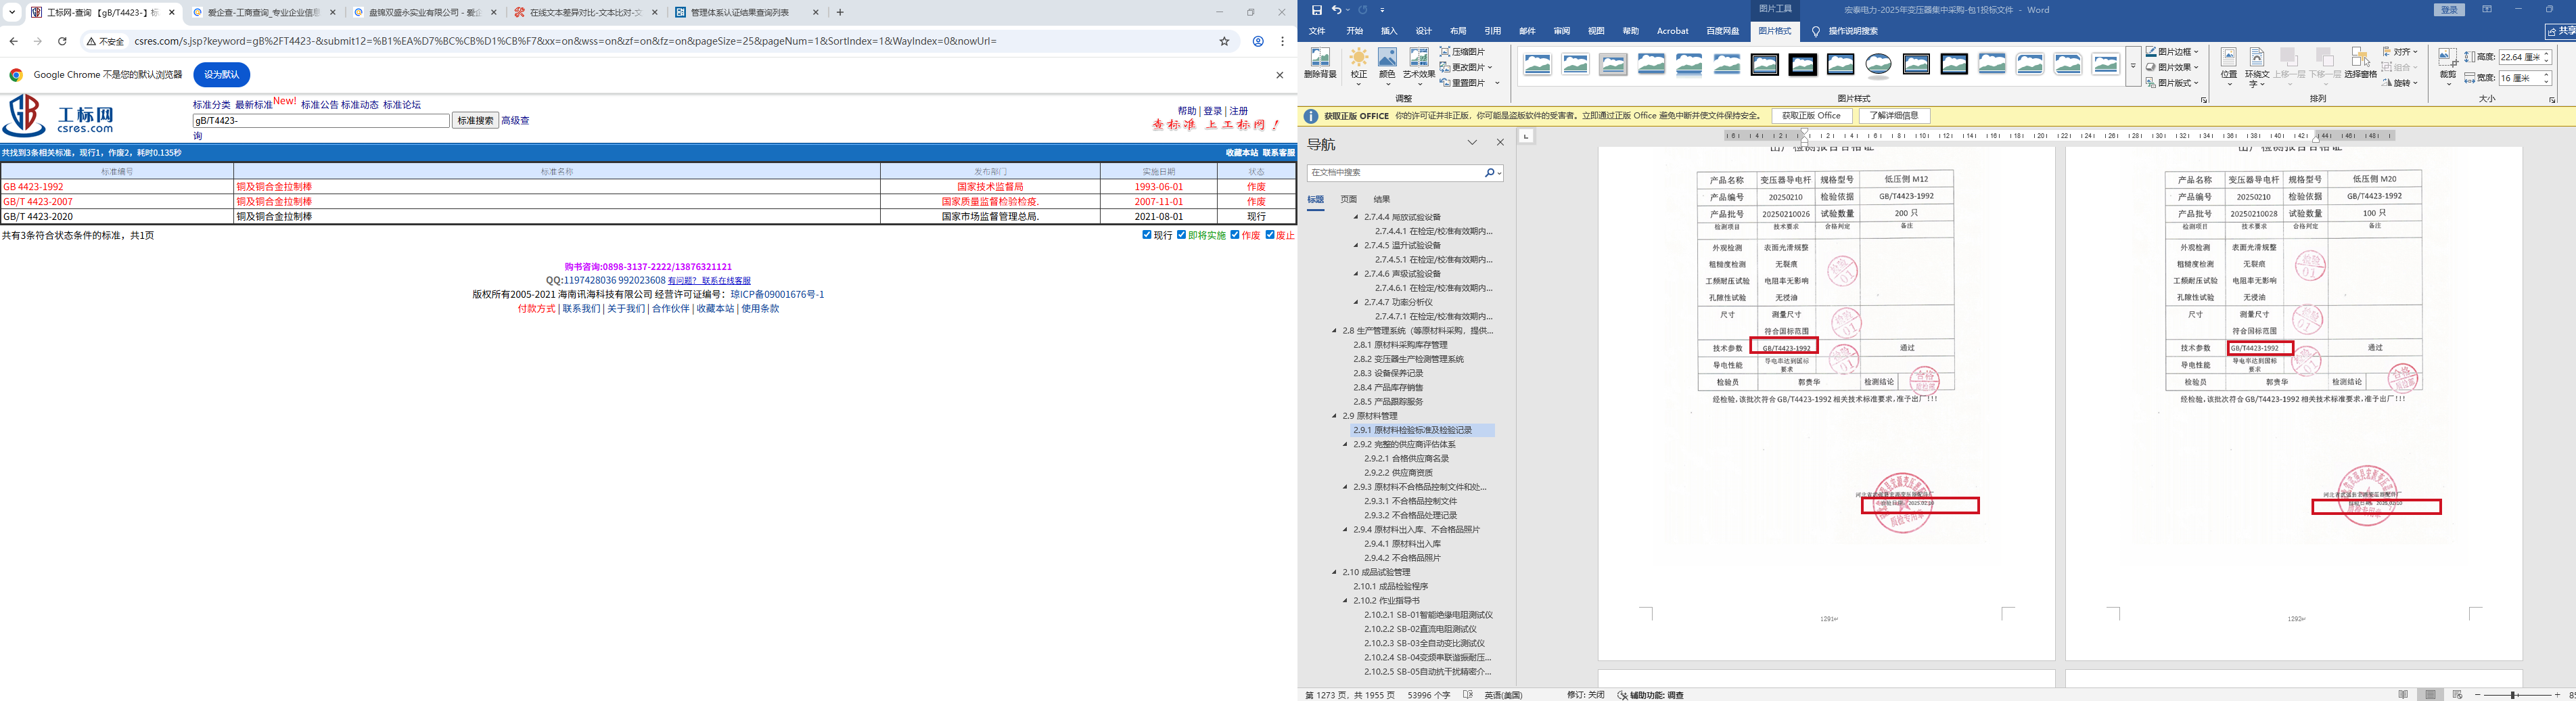Open the 引用 ribbon tab
The image size is (2576, 701).
[1492, 31]
